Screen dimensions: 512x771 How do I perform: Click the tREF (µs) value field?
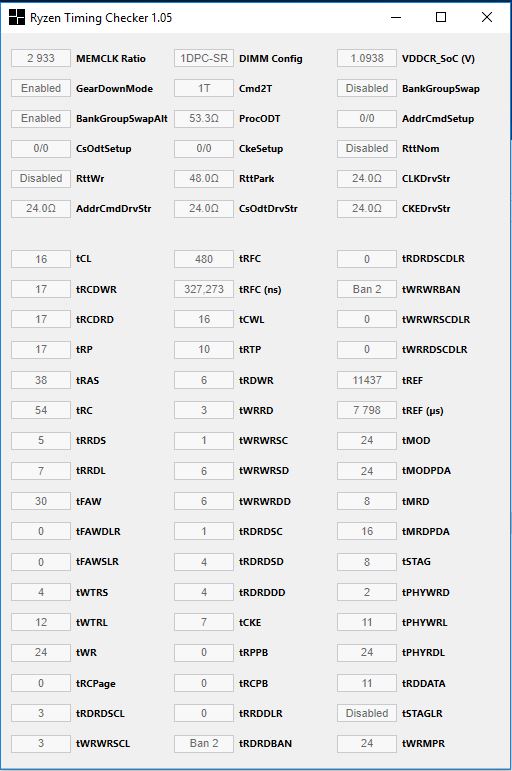point(366,410)
